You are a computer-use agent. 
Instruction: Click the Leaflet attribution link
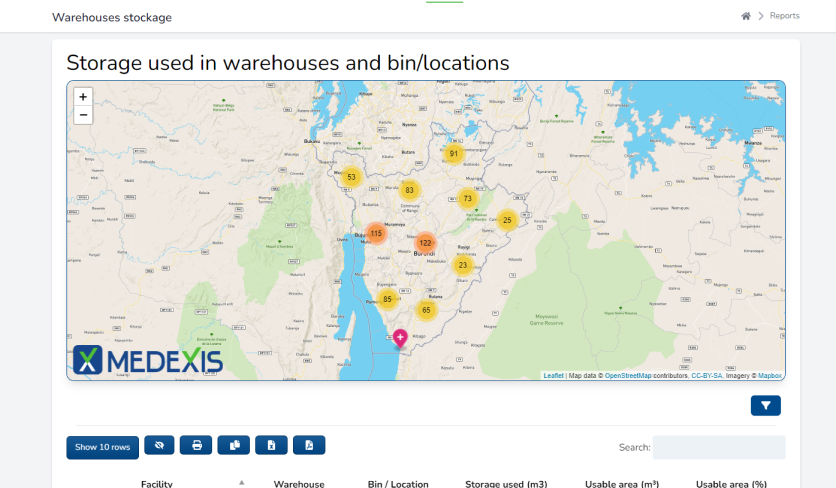(x=553, y=376)
